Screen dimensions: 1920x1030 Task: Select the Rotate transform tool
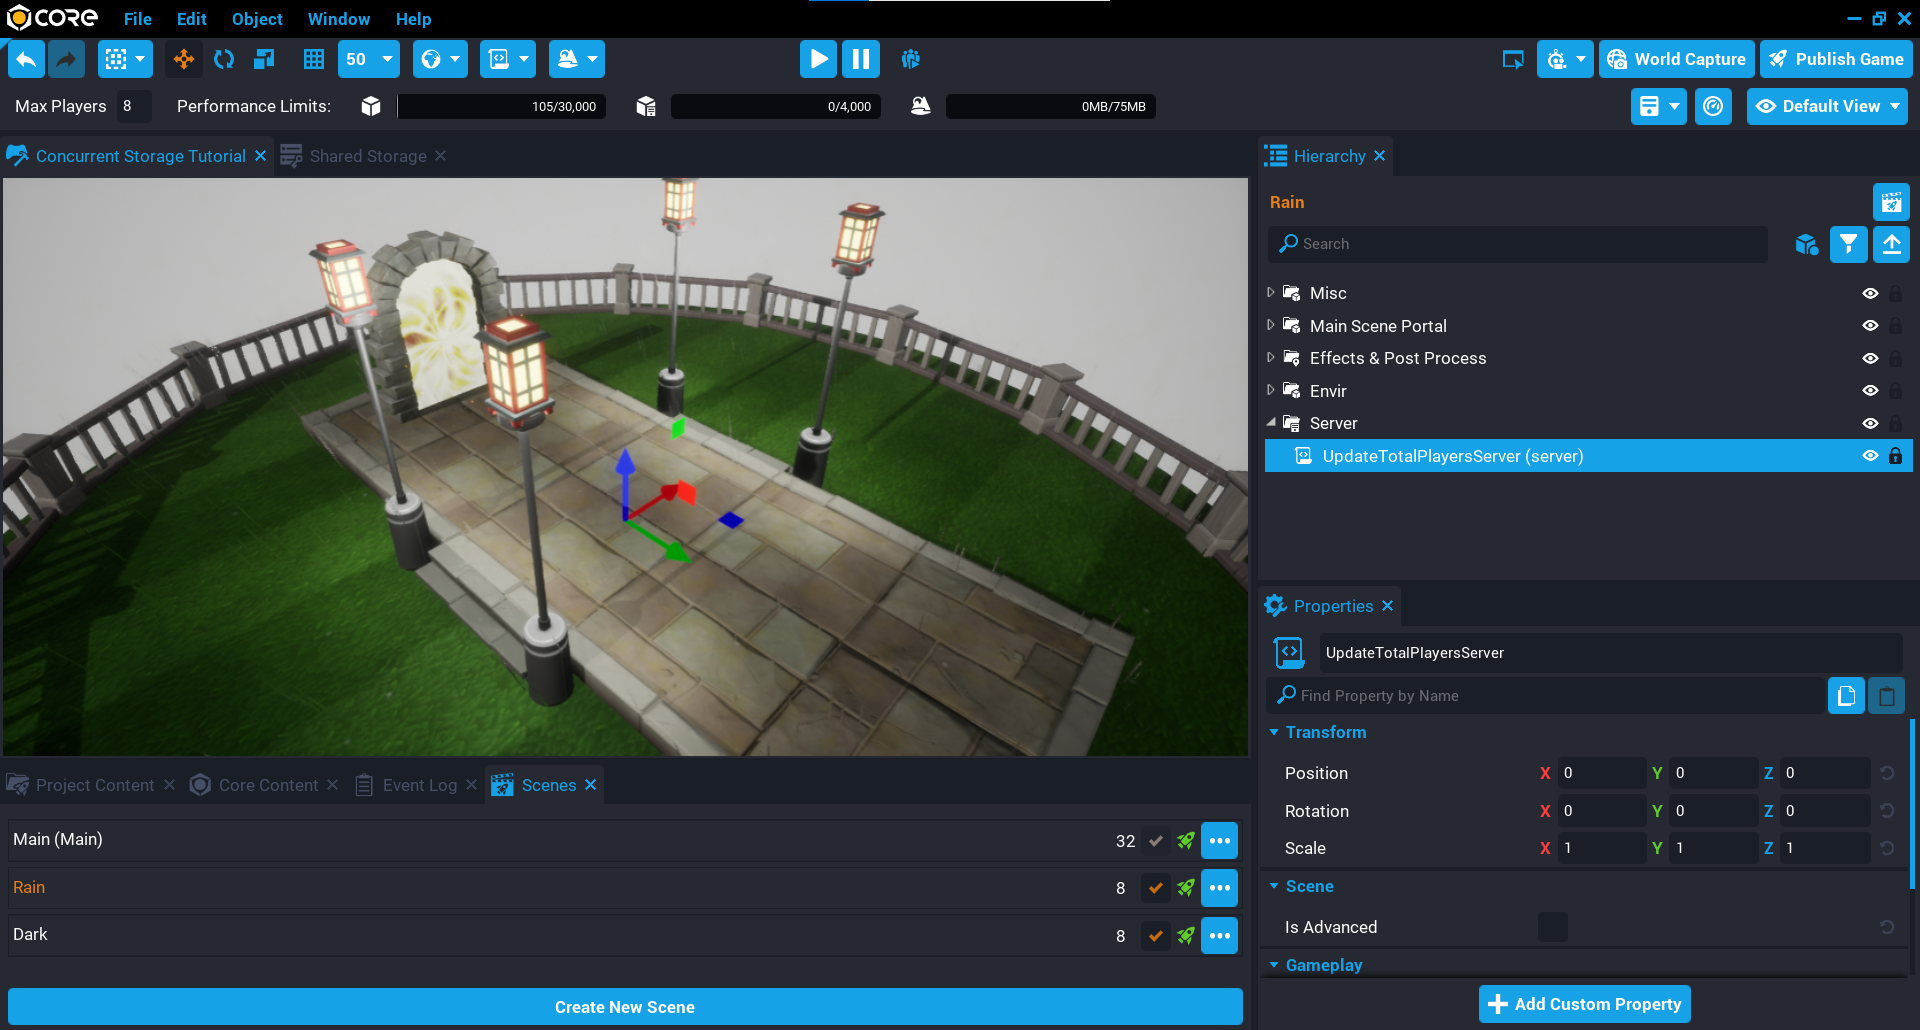coord(224,60)
